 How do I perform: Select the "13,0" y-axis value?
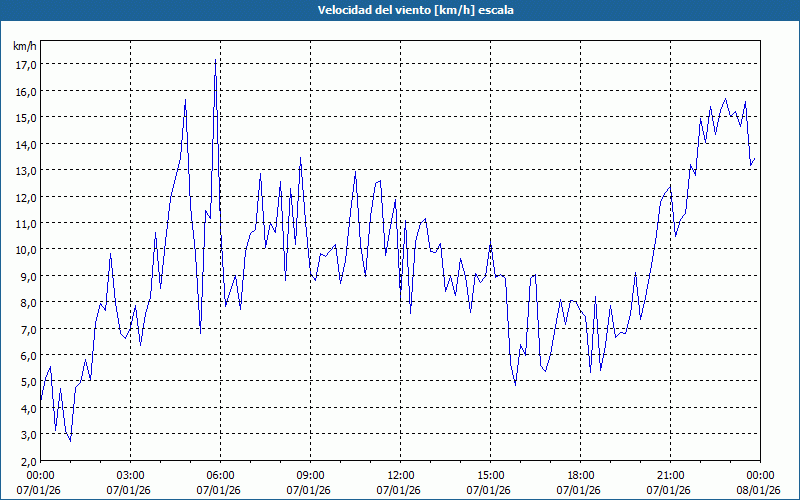(26, 171)
